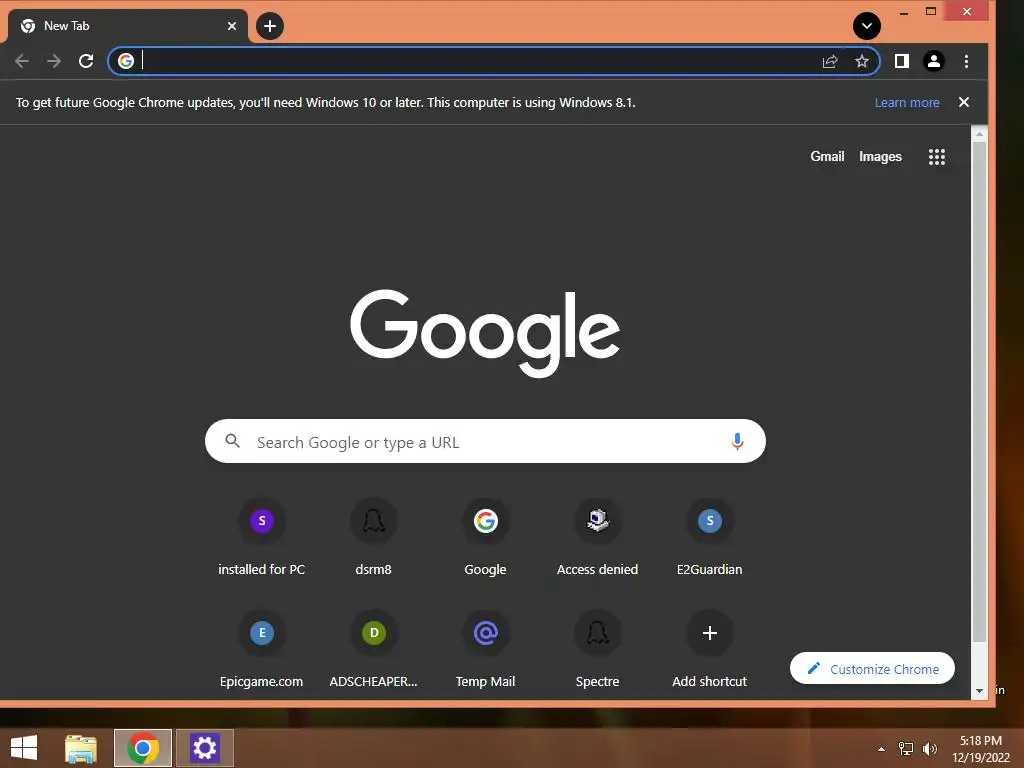This screenshot has height=768, width=1024.
Task: Open Google apps grid
Action: 937,157
